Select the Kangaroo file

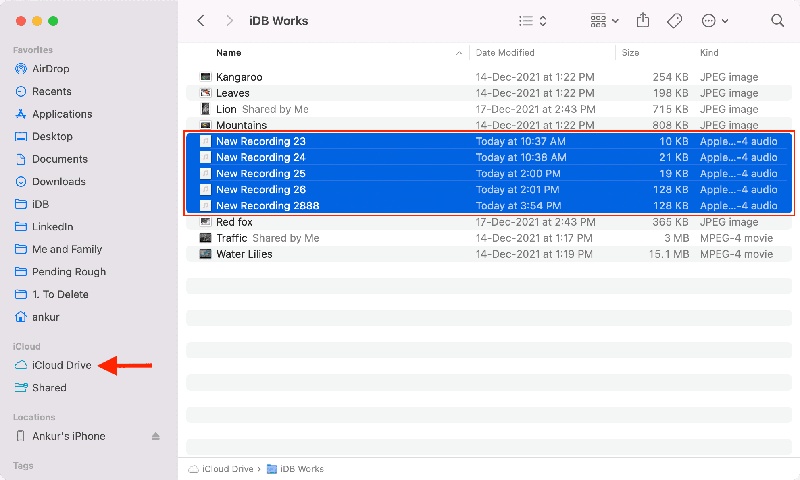[x=489, y=77]
